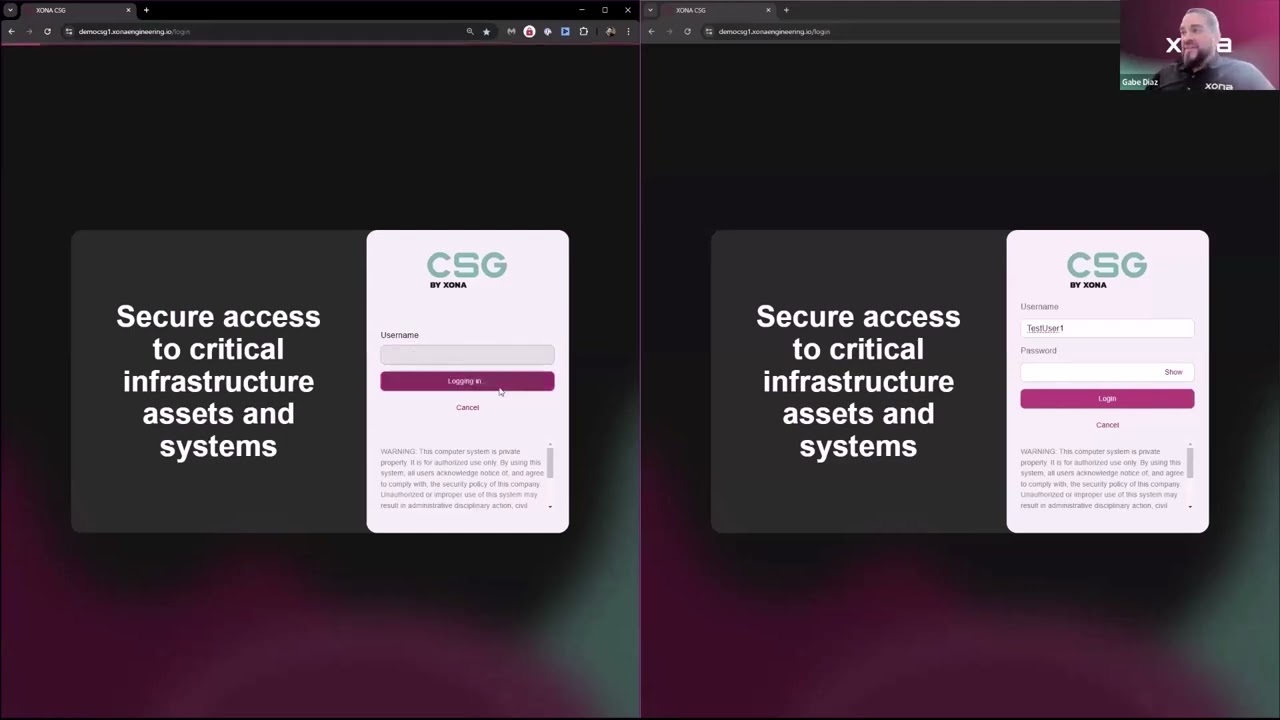Open the M extension icon in left toolbar
This screenshot has width=1280, height=720.
point(511,31)
